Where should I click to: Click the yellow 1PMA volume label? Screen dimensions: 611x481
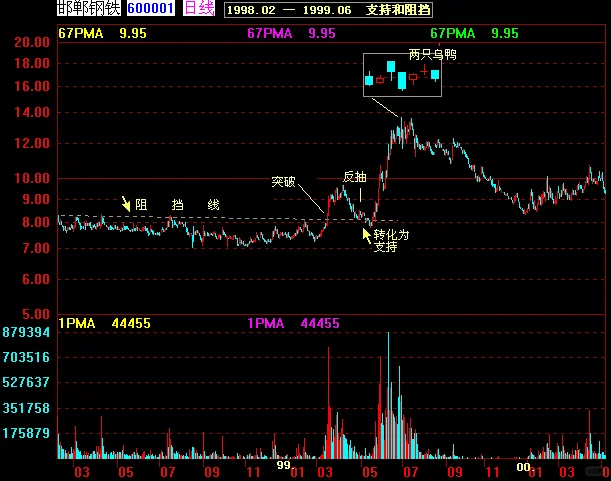pos(77,324)
